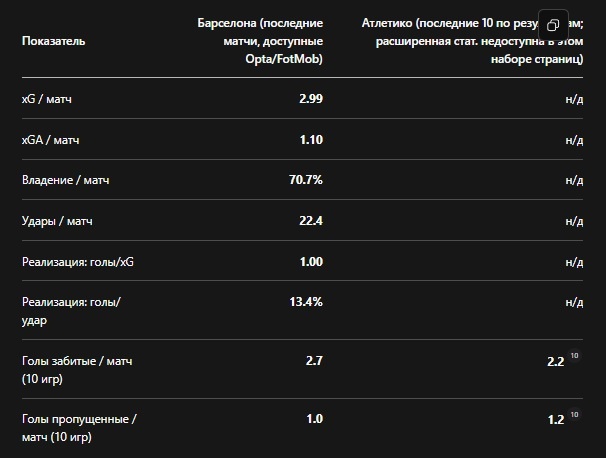Image resolution: width=606 pixels, height=458 pixels.
Task: Open citation 10 next to 2.2
Action: (575, 356)
